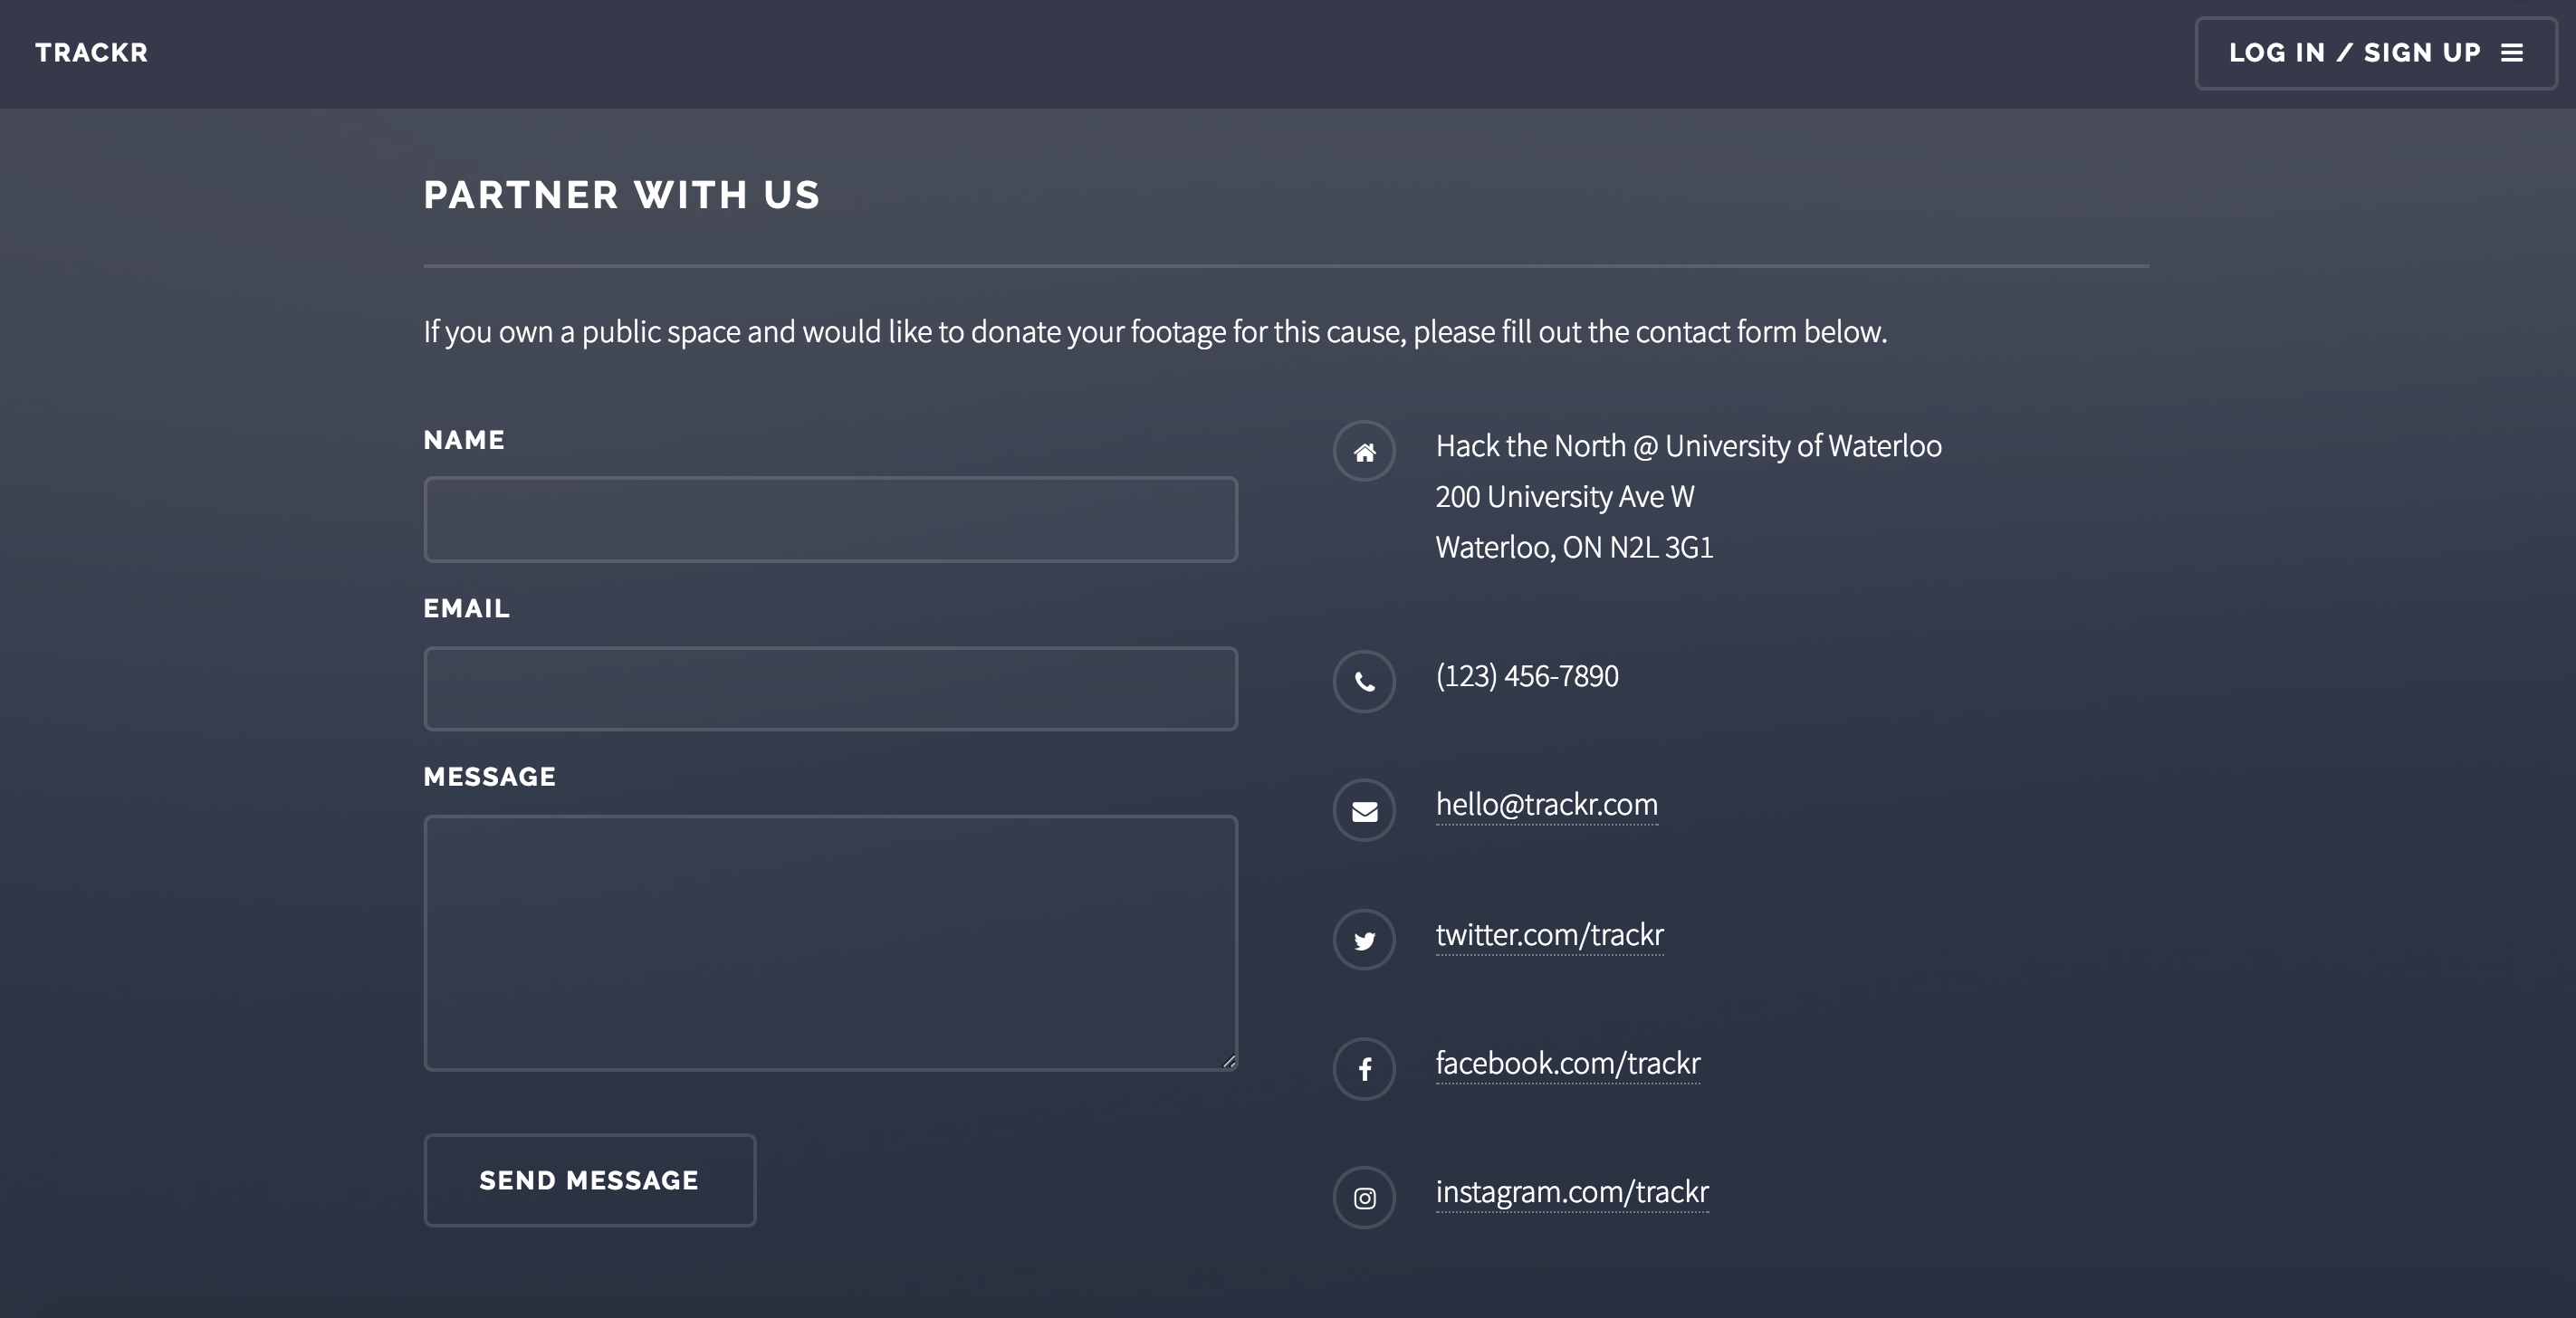The width and height of the screenshot is (2576, 1318).
Task: Click the hamburger menu icon
Action: (x=2512, y=53)
